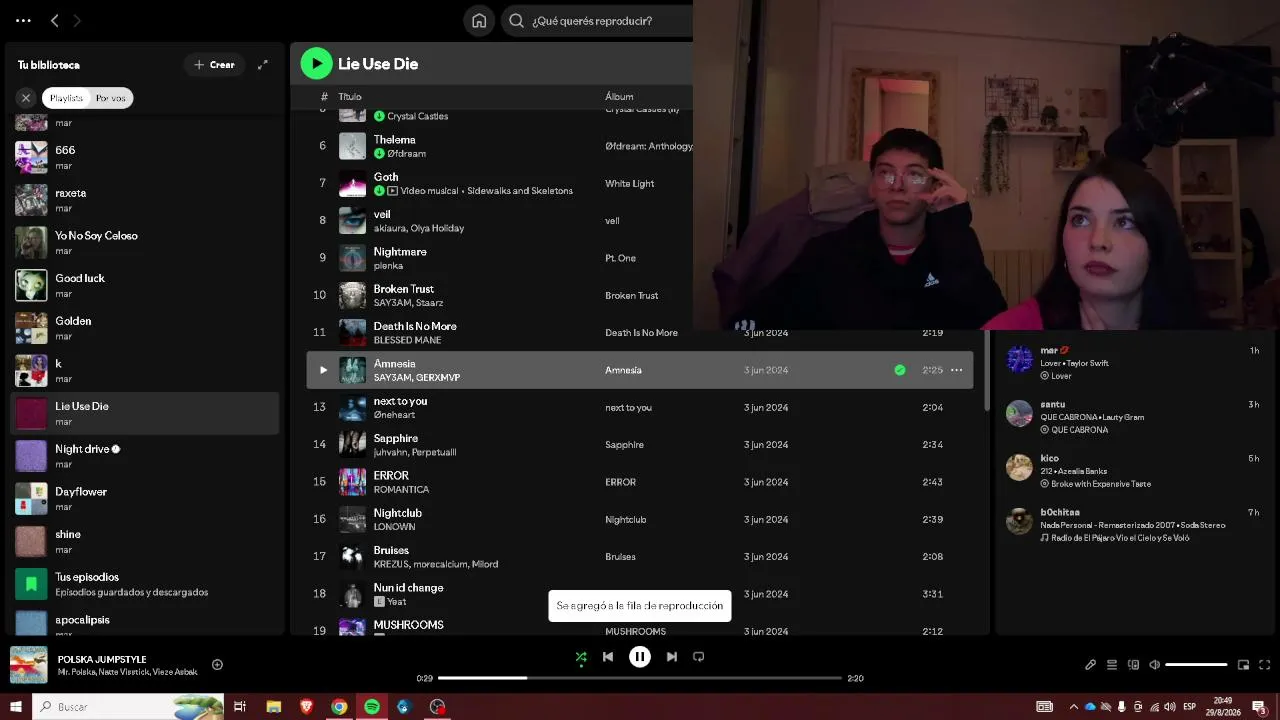The image size is (1280, 720).
Task: Click the Thelema track title
Action: coord(394,140)
